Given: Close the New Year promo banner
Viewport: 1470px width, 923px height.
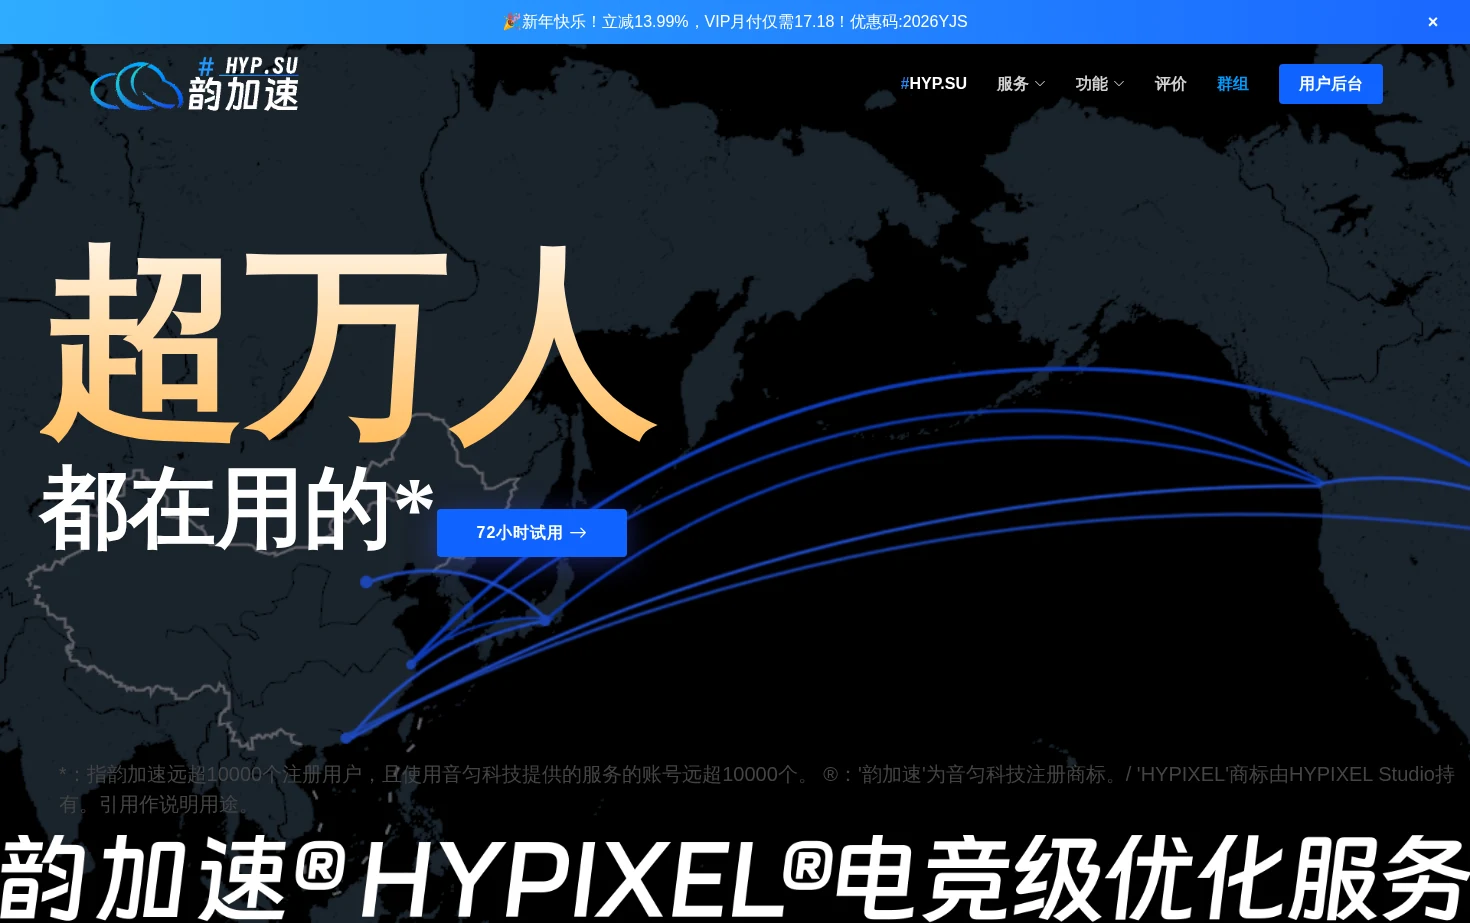Looking at the screenshot, I should [x=1433, y=22].
